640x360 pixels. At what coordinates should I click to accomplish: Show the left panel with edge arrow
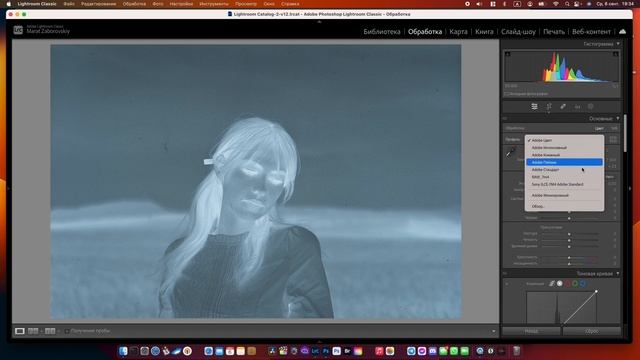pos(8,189)
